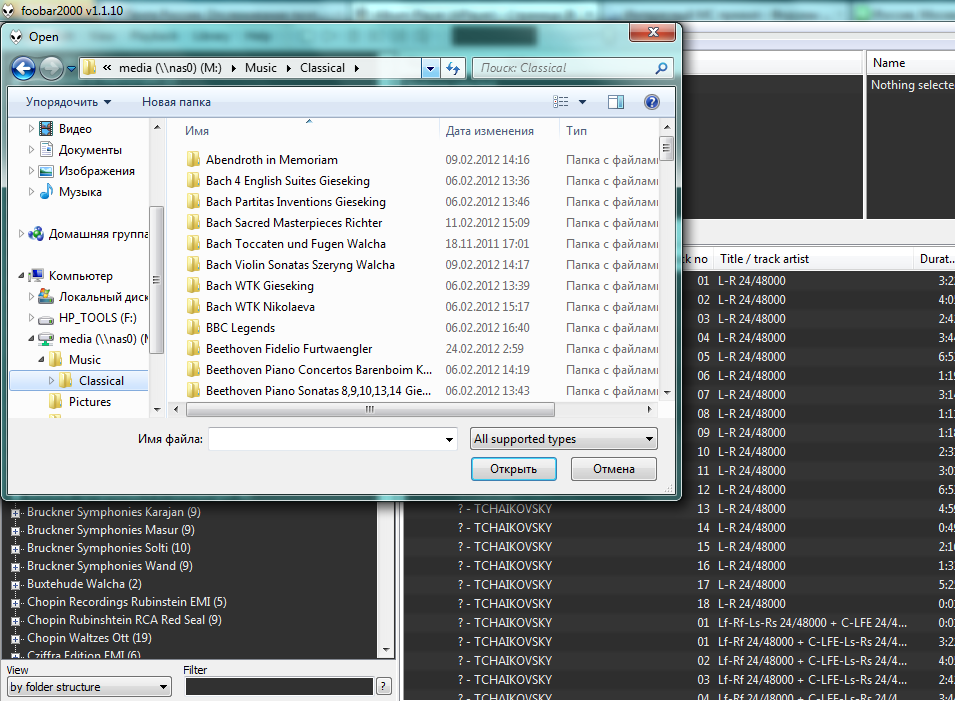This screenshot has height=701, width=955.
Task: Select Видео library in navigation tree
Action: click(76, 129)
